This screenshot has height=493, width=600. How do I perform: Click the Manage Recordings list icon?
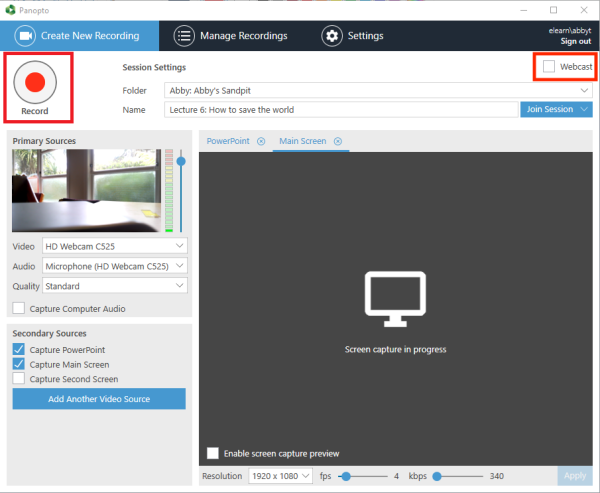[184, 36]
